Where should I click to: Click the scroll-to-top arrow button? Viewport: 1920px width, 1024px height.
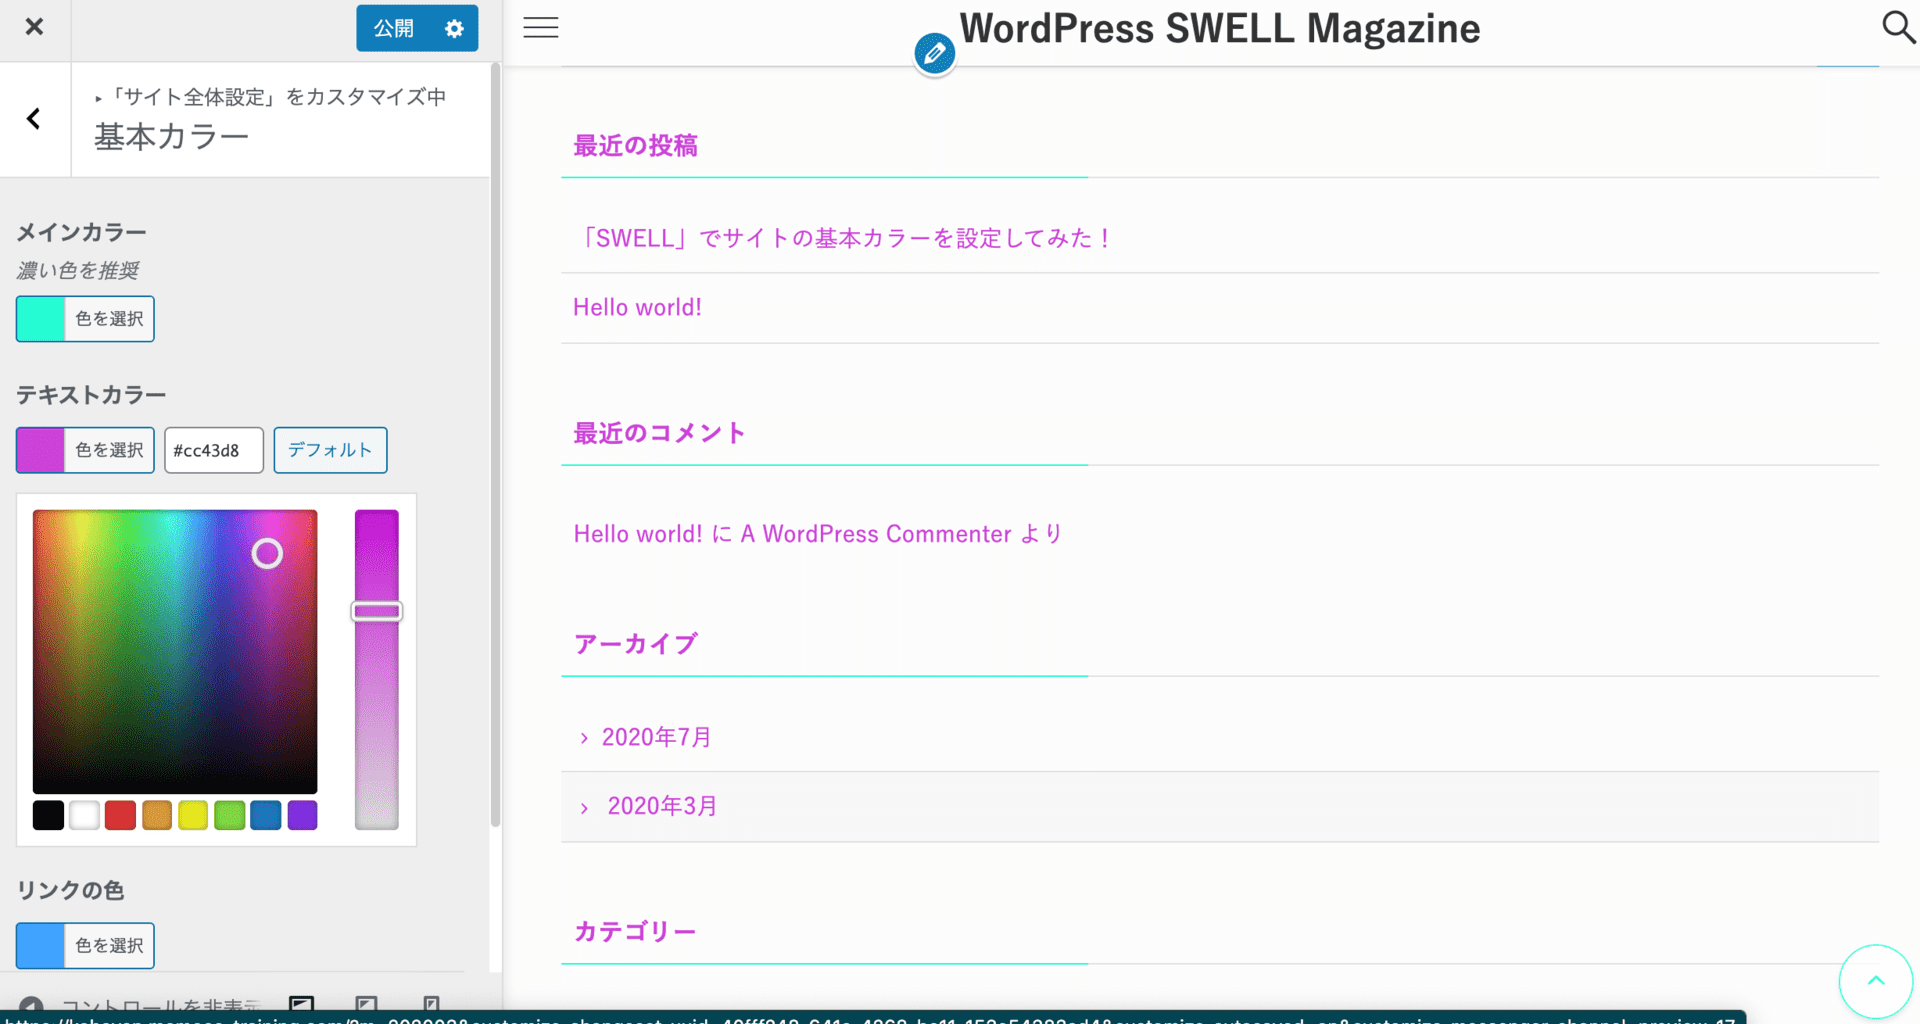tap(1875, 981)
